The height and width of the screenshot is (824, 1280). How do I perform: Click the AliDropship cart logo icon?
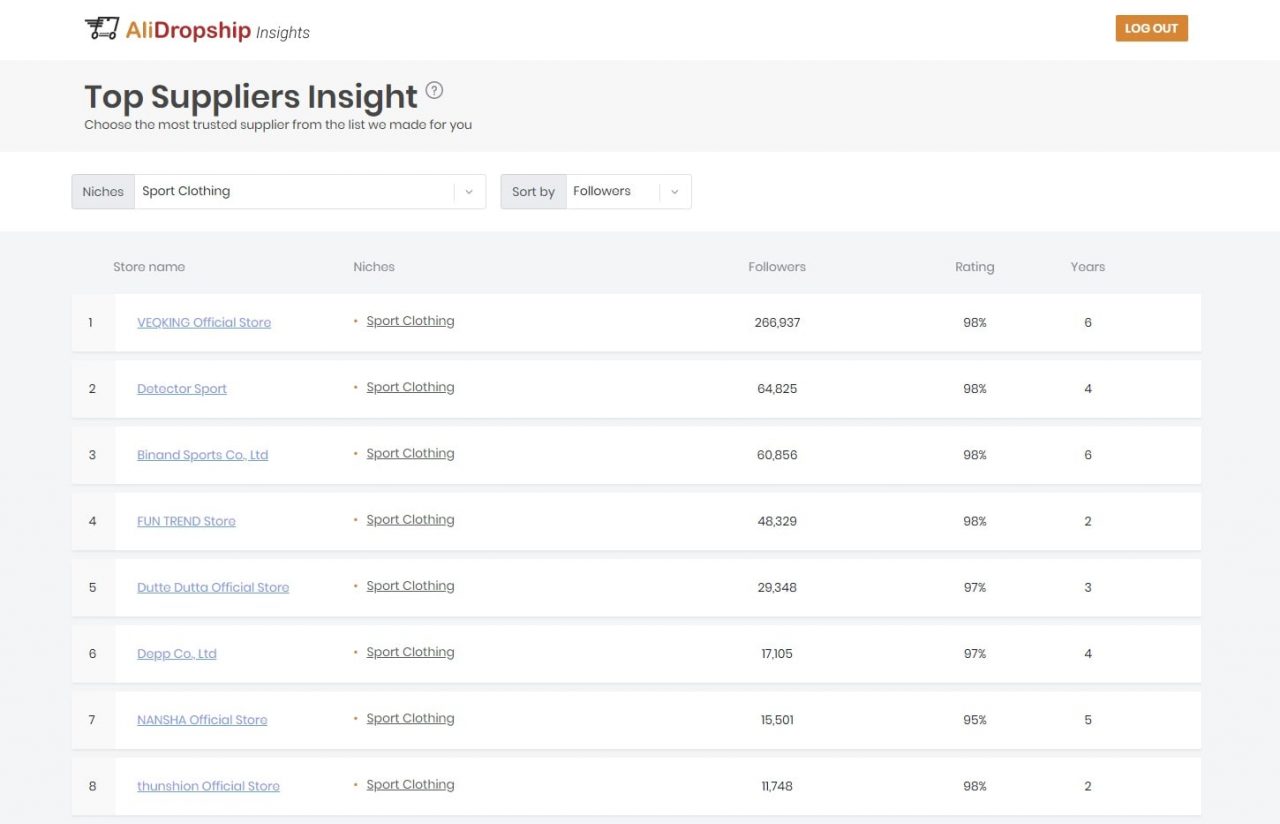101,29
